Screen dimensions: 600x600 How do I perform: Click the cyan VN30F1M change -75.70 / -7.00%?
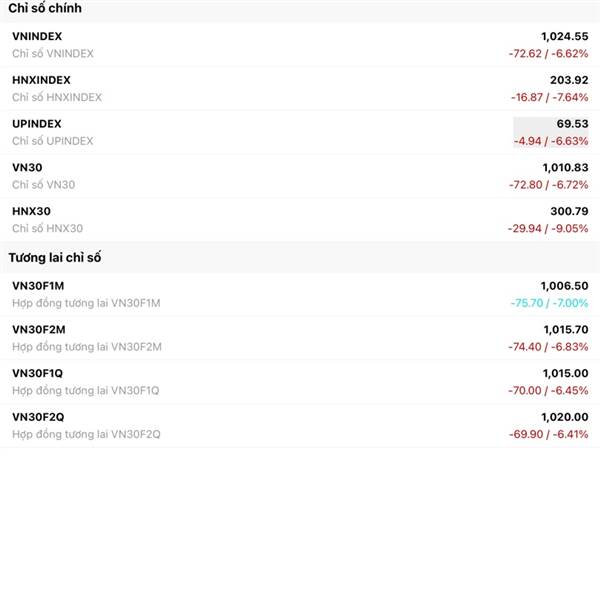point(549,303)
